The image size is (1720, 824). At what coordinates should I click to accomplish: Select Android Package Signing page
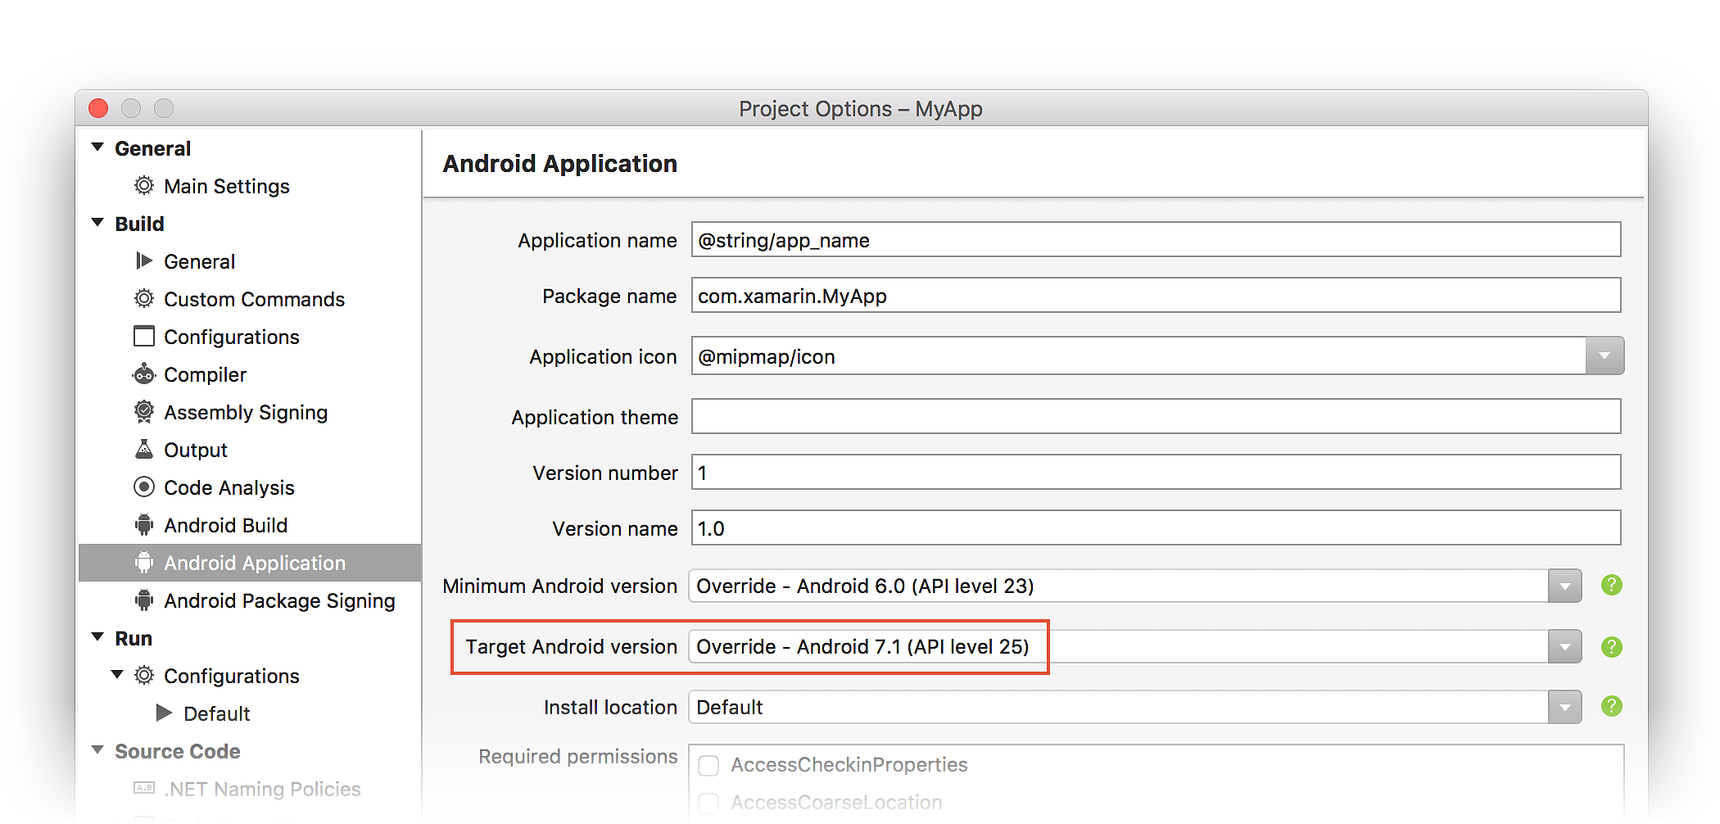[x=279, y=600]
